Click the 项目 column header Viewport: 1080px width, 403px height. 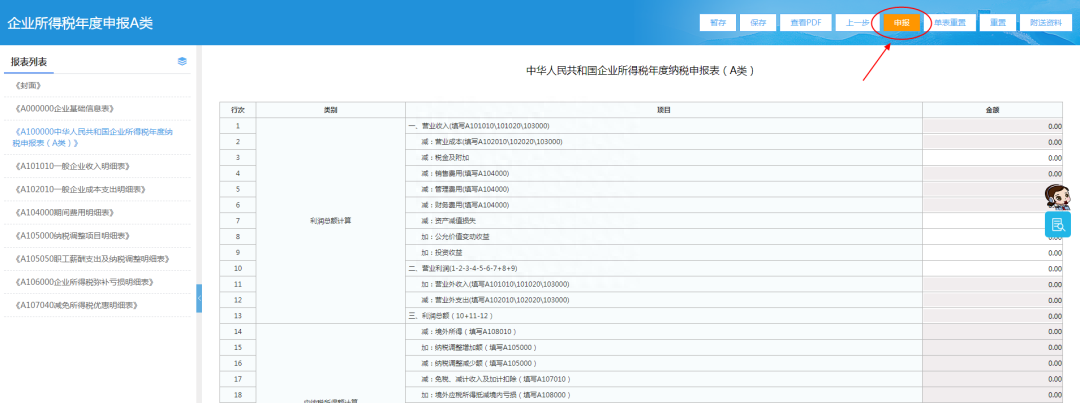pos(664,110)
